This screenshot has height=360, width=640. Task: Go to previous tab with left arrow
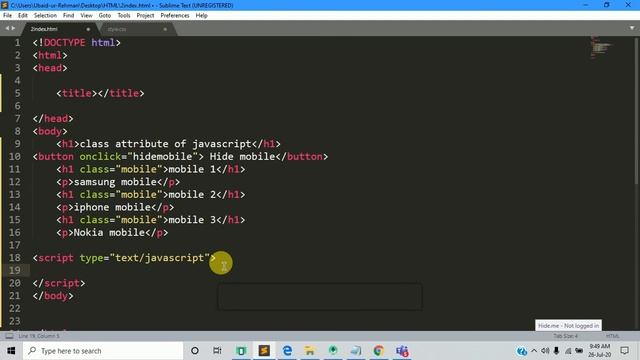7,28
